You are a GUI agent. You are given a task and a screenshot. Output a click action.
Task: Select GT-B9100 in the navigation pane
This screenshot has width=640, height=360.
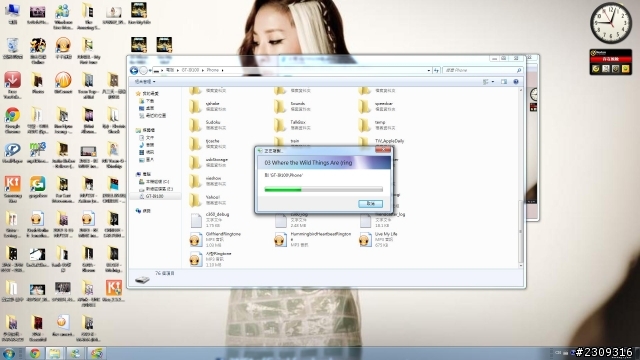point(155,196)
